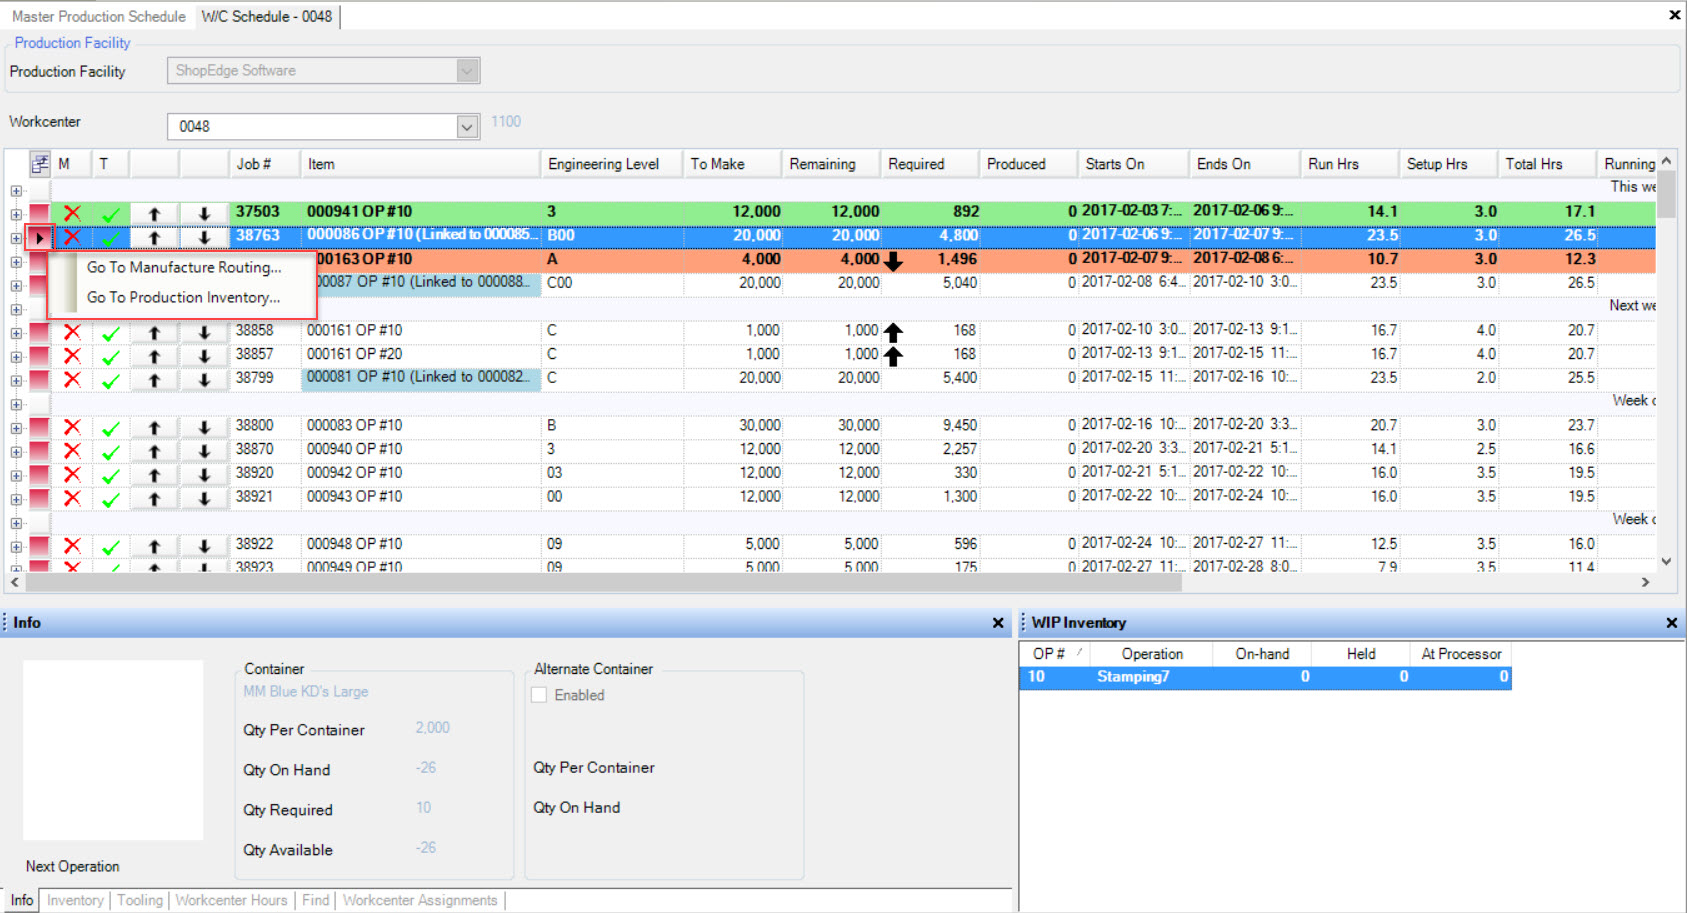Click large up arrow in job 38858 row
This screenshot has height=913, width=1687.
[x=893, y=332]
